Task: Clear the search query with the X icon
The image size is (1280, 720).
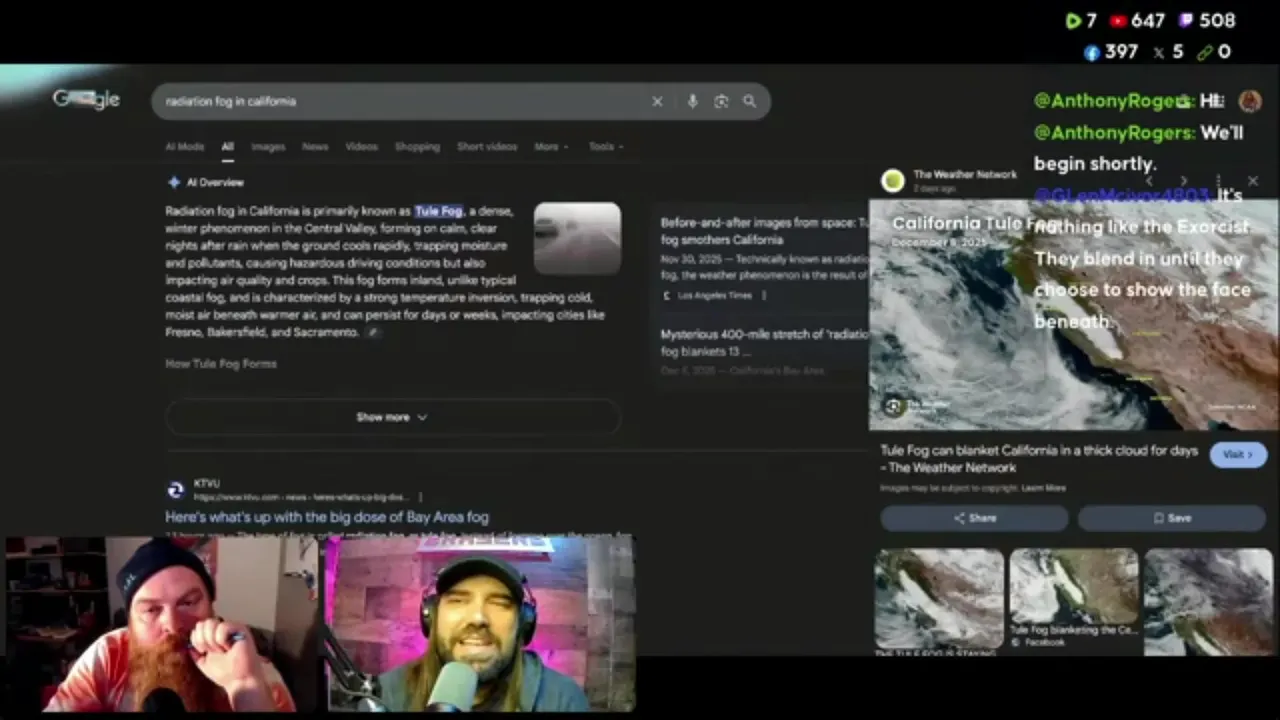Action: tap(657, 101)
